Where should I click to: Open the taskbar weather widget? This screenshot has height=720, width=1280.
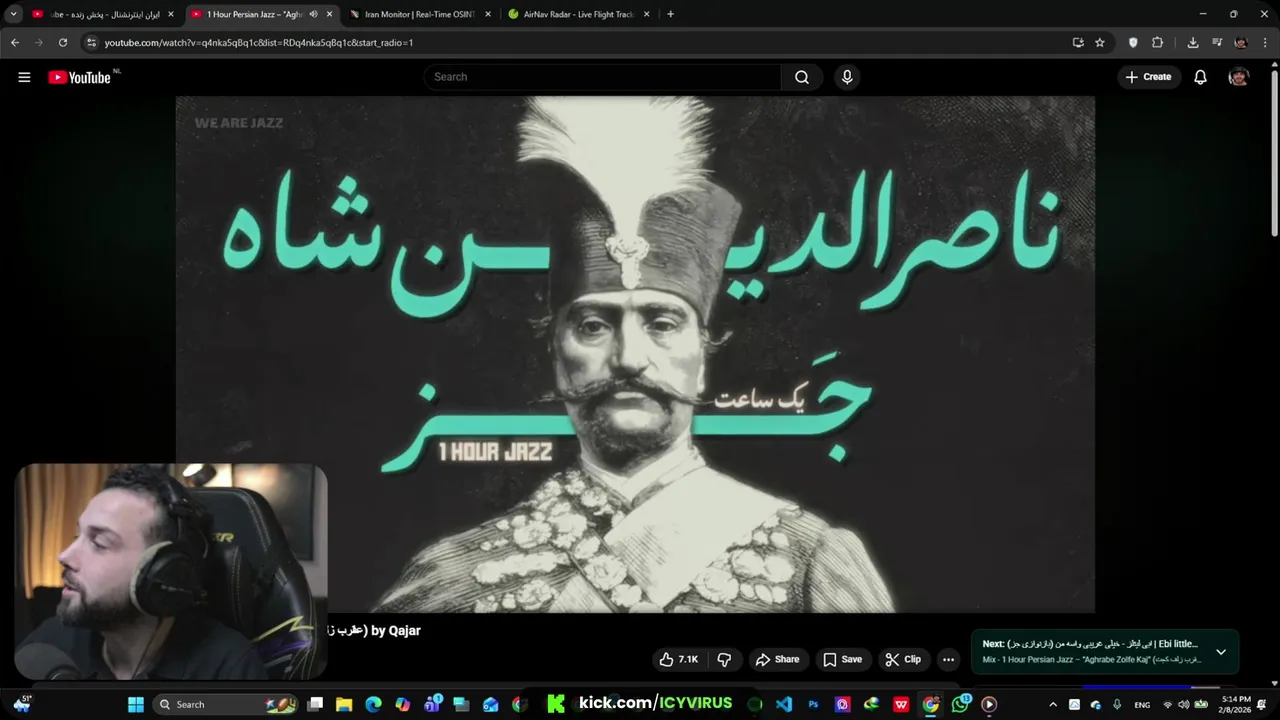(x=22, y=704)
